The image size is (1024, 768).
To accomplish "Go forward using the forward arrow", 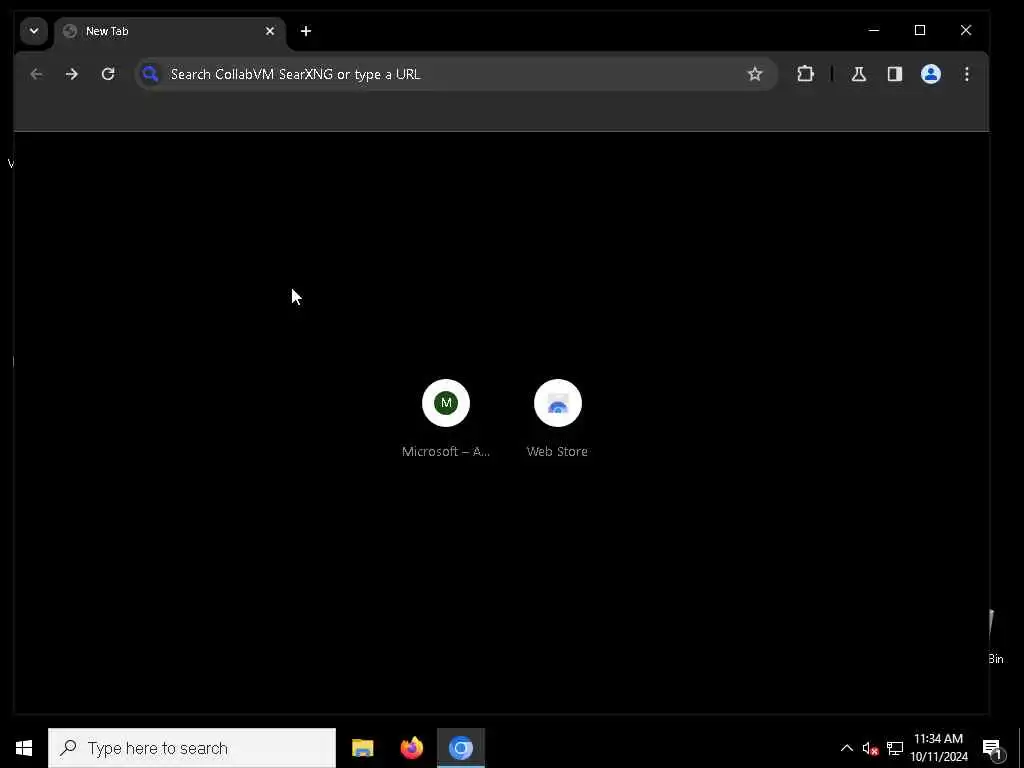I will pos(72,74).
